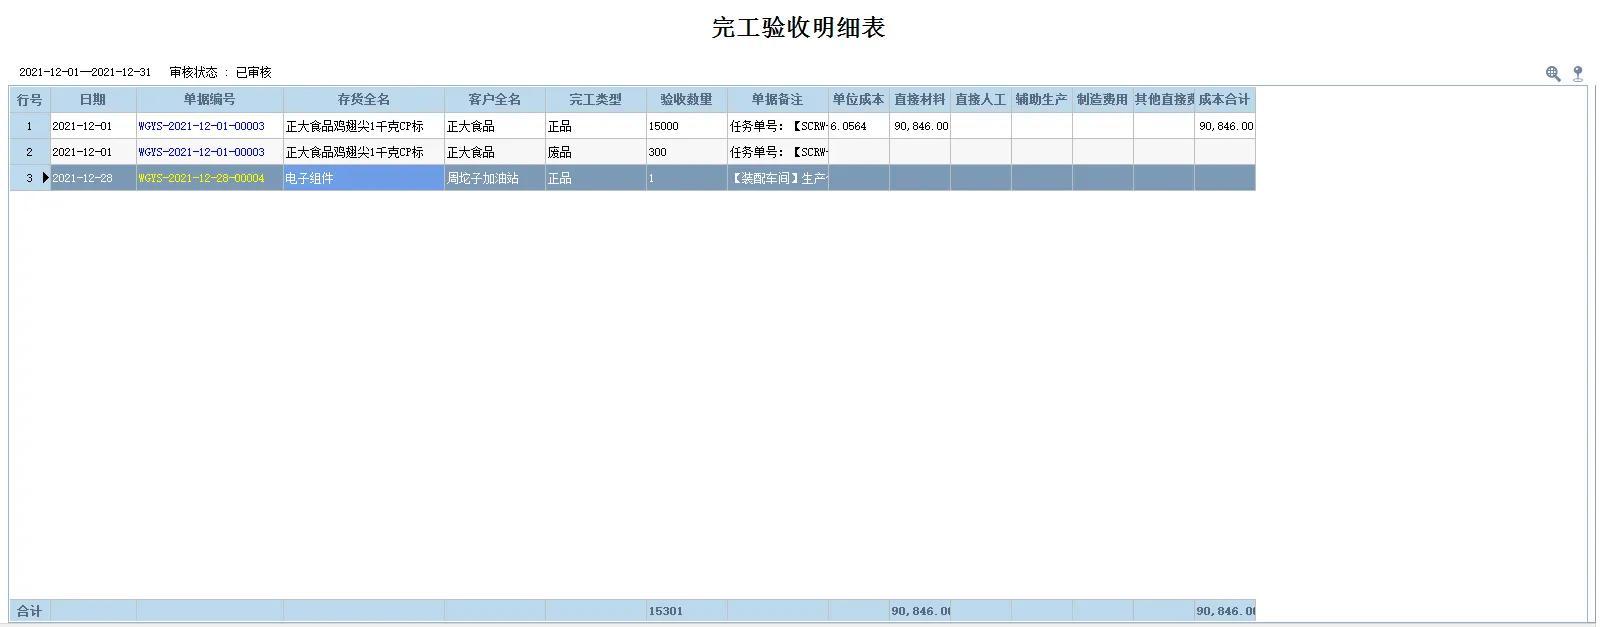Click 正品 type cell in row 1
The image size is (1600, 627).
[596, 126]
